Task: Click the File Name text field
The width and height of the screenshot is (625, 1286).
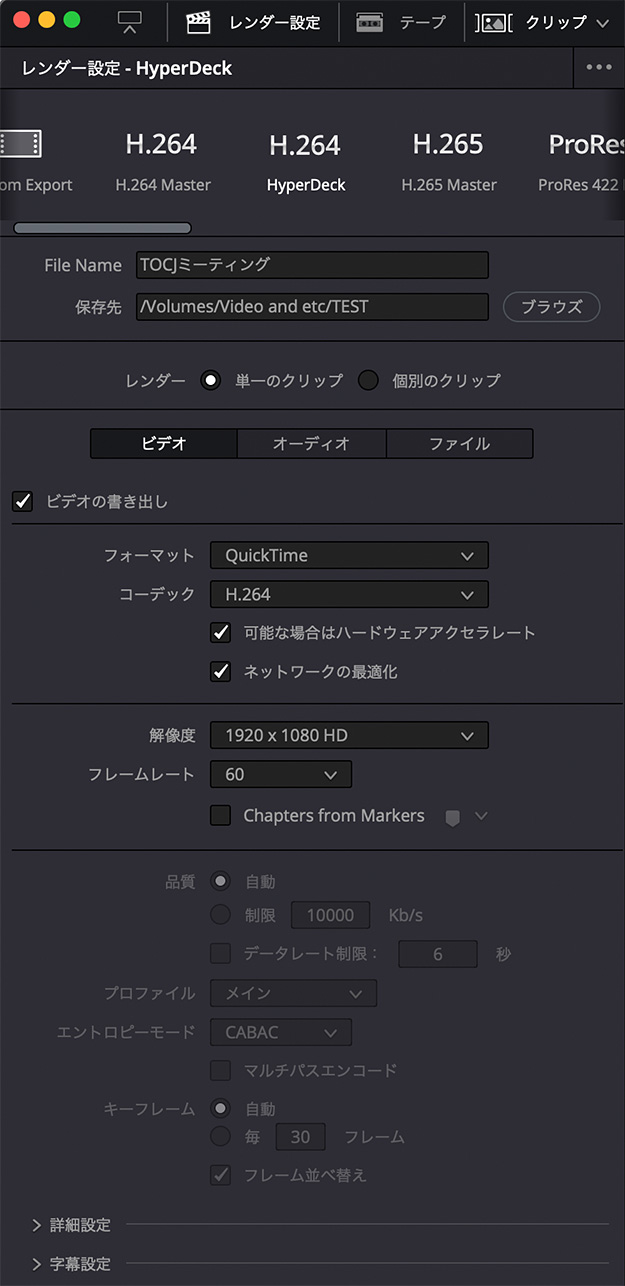Action: 312,265
